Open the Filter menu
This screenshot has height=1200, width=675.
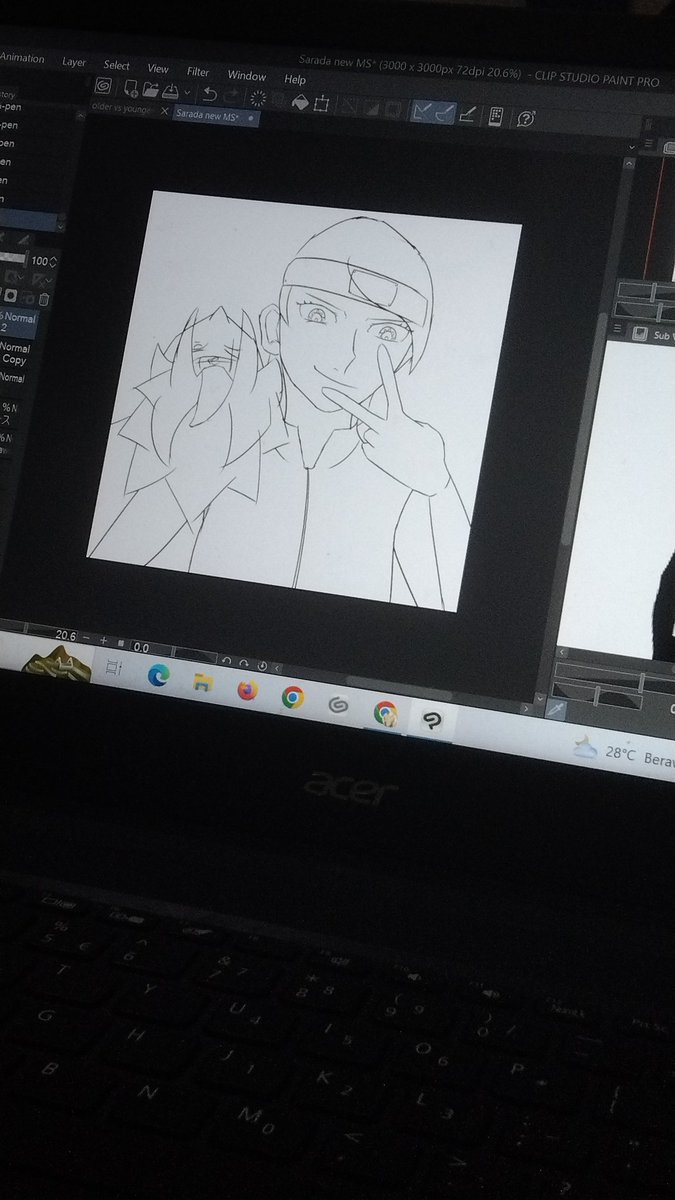point(198,72)
